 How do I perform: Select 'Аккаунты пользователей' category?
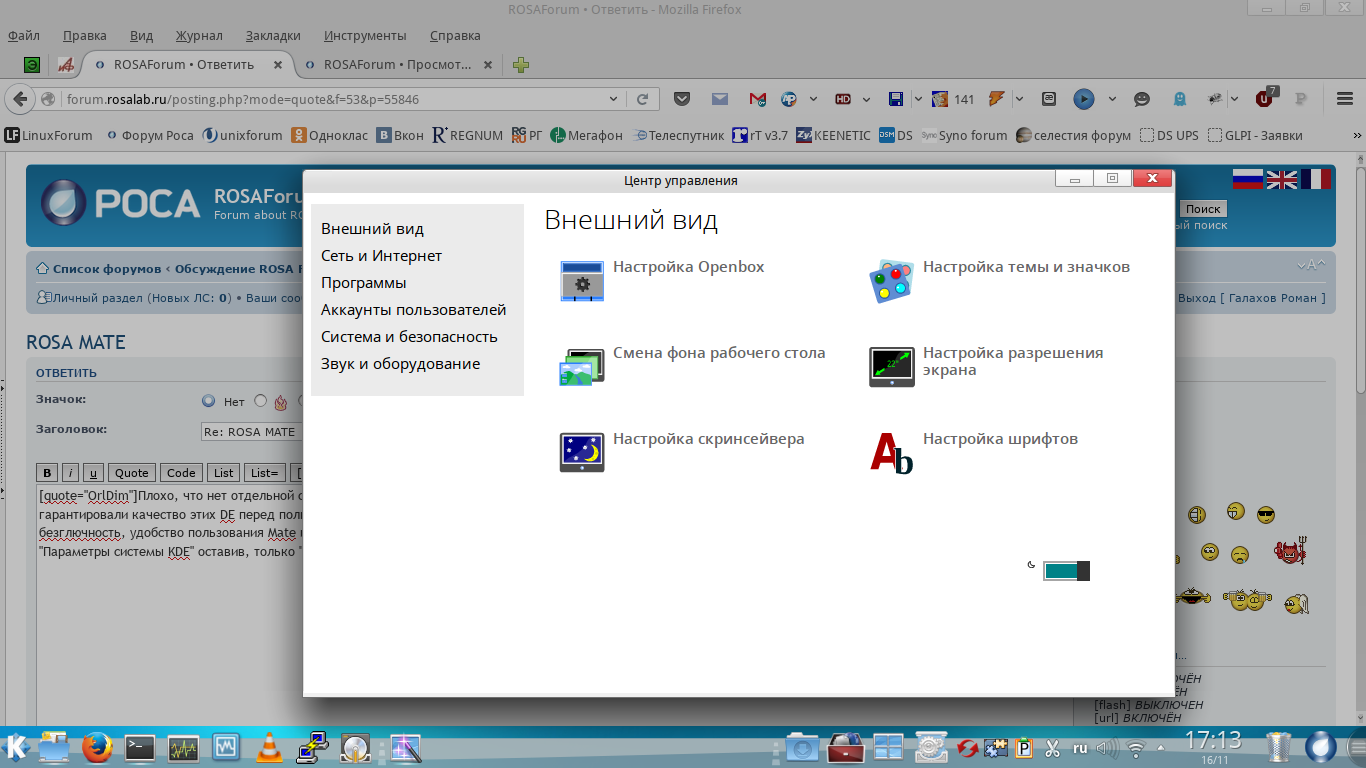(x=414, y=310)
